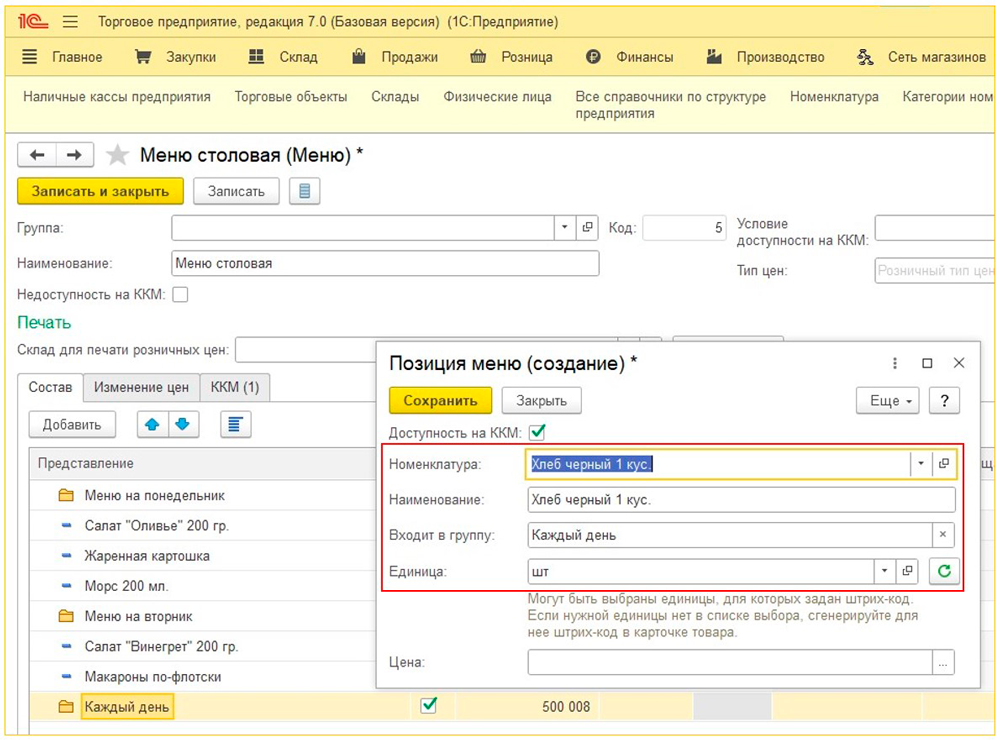Switch to the Изменение цен tab

(141, 387)
